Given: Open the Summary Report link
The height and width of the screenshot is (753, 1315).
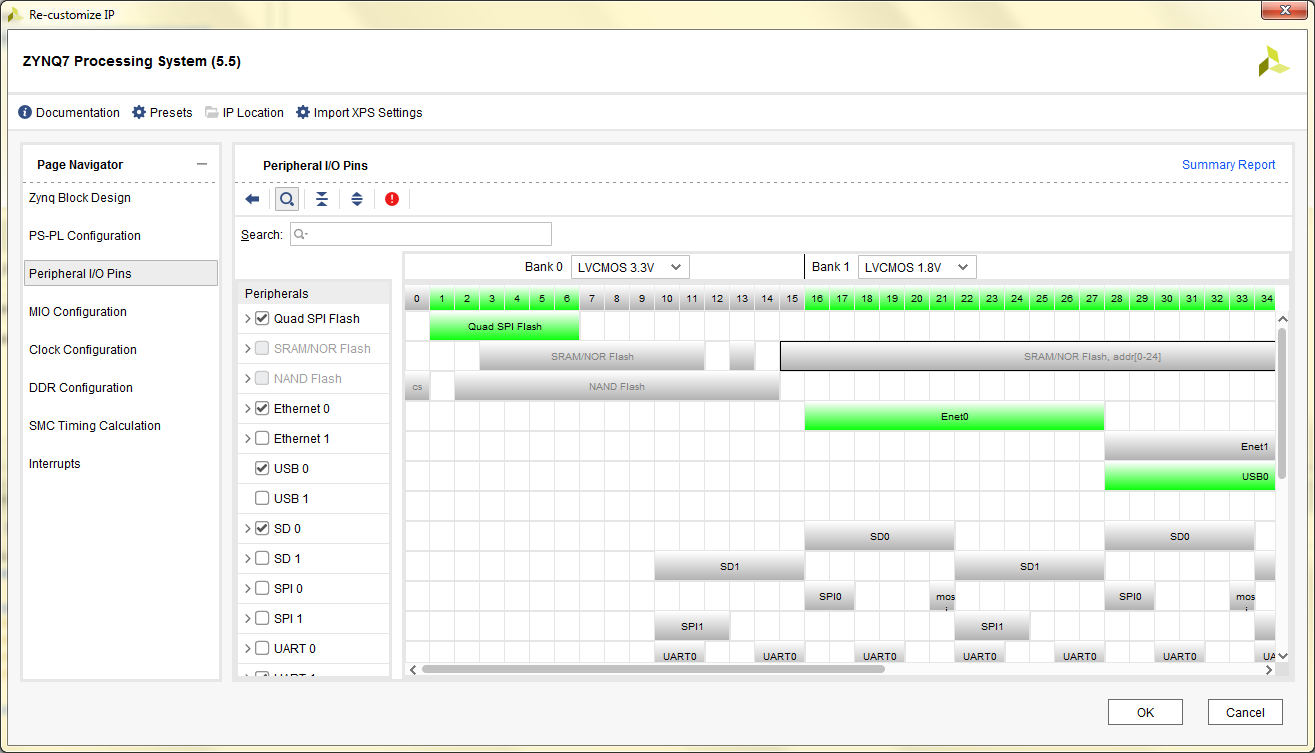Looking at the screenshot, I should tap(1229, 165).
